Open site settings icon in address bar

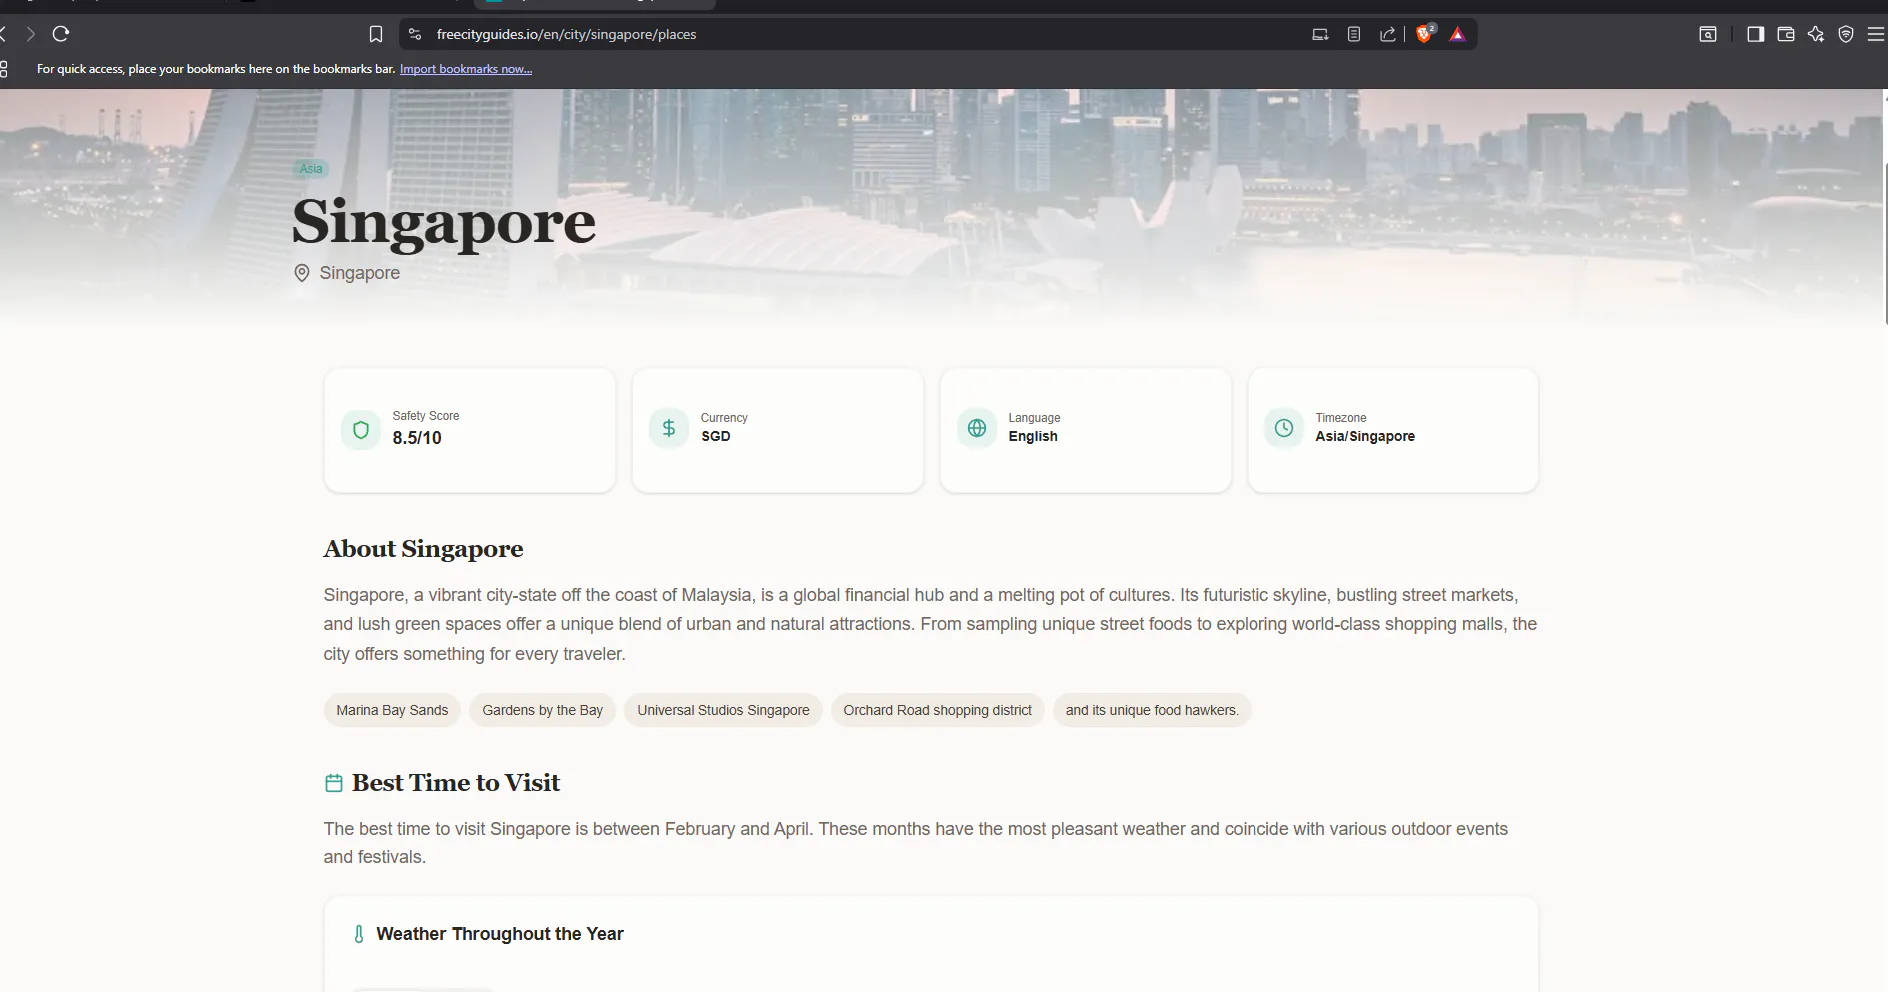click(x=415, y=34)
